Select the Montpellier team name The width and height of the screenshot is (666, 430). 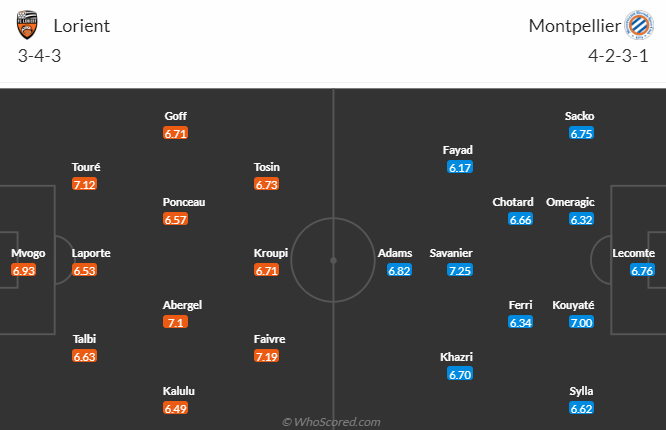[574, 26]
